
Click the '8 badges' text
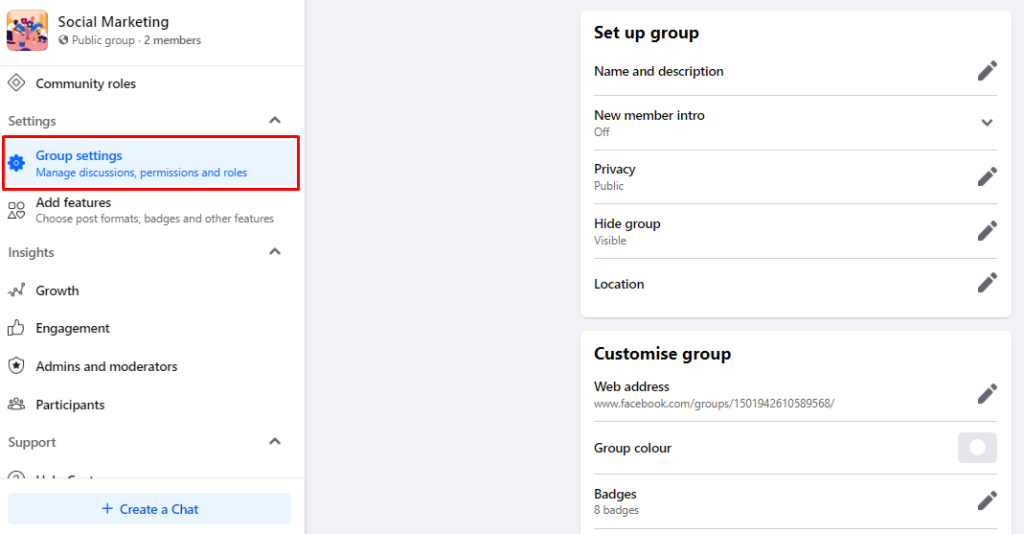616,510
